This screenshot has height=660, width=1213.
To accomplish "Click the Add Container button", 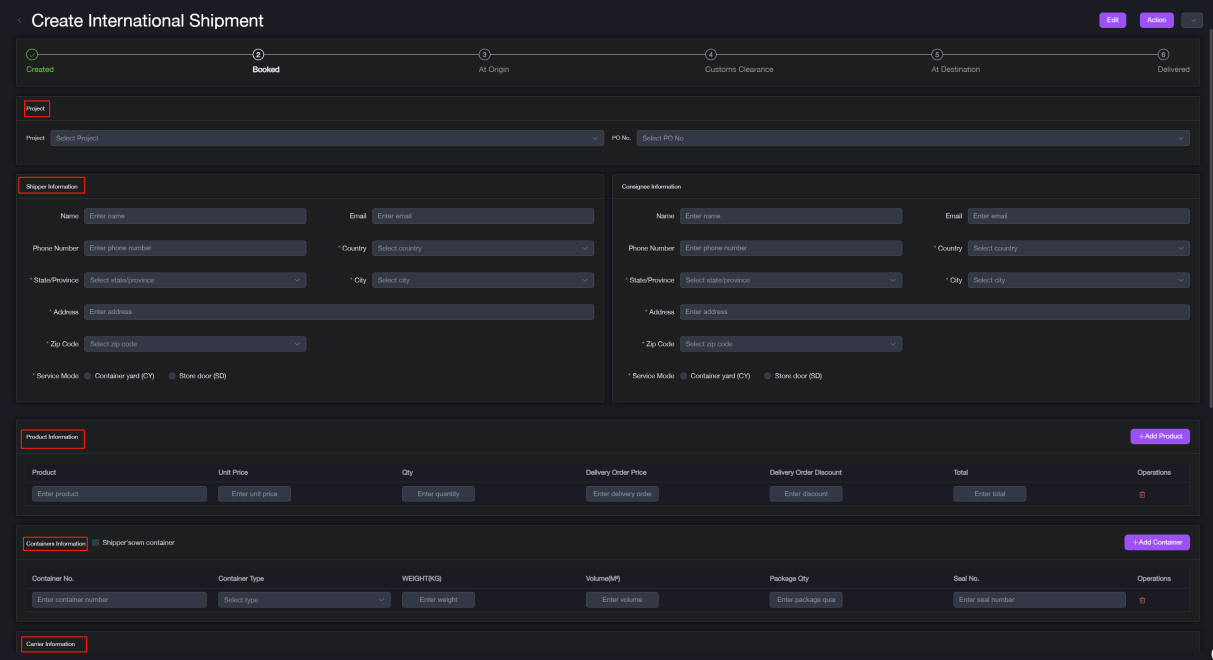I will pos(1157,542).
